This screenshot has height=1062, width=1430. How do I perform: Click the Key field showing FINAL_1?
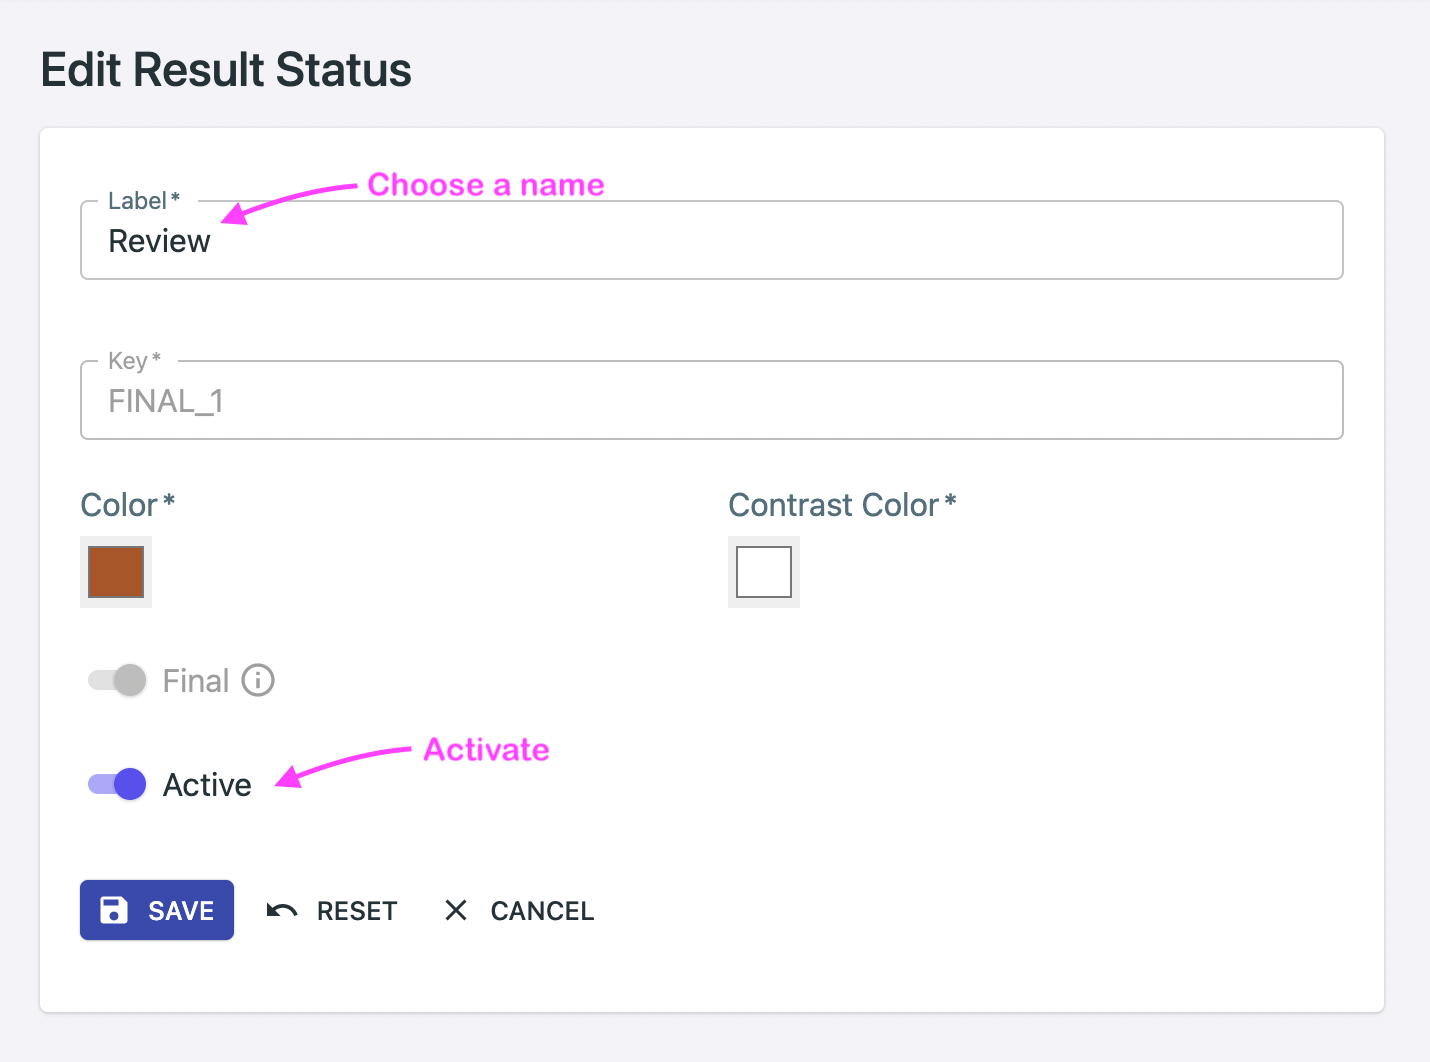point(711,400)
